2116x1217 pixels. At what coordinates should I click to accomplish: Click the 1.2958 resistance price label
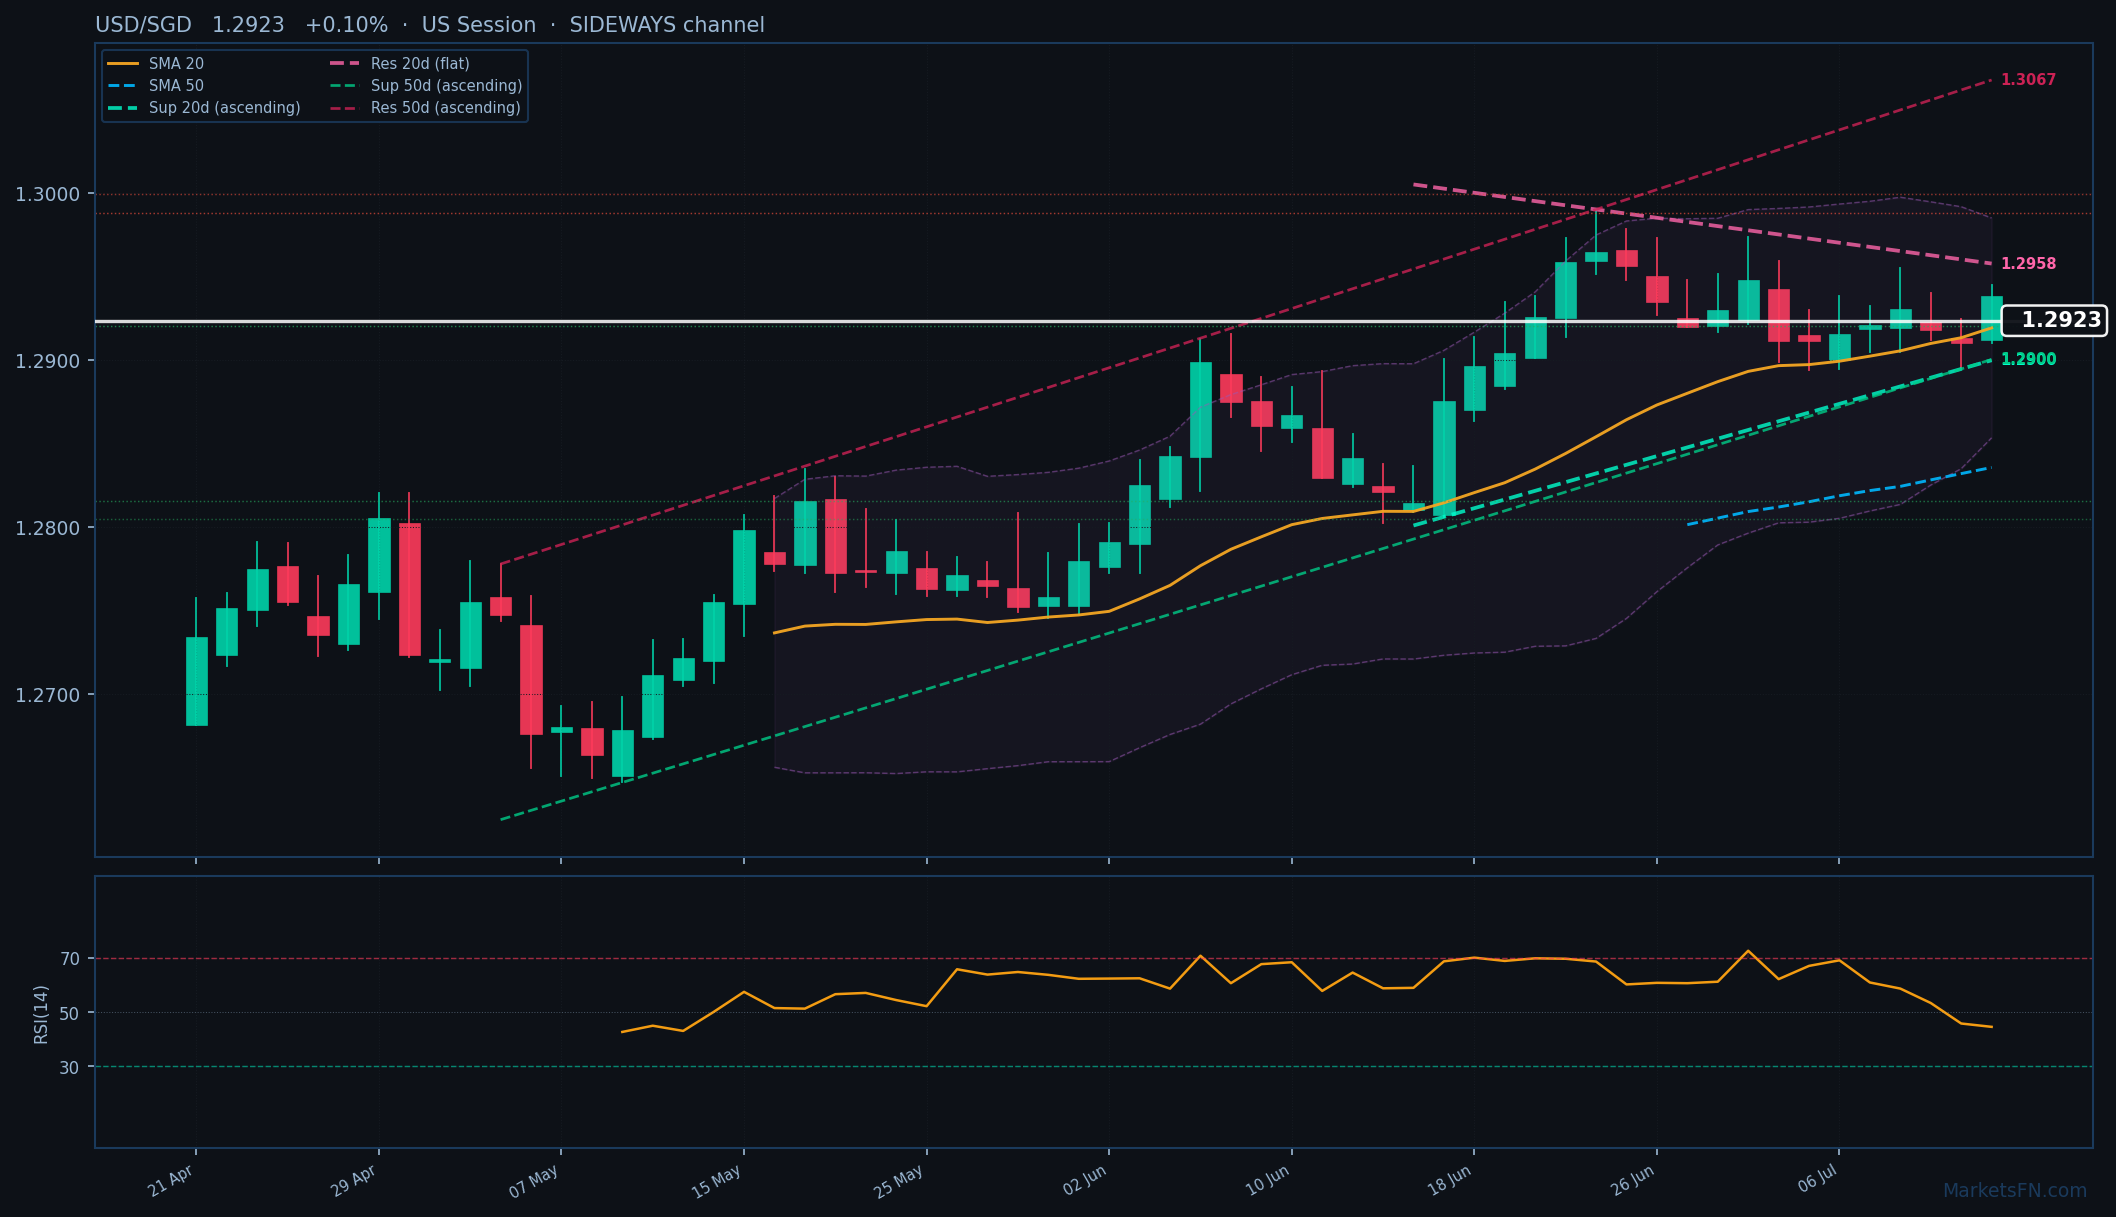tap(2028, 264)
